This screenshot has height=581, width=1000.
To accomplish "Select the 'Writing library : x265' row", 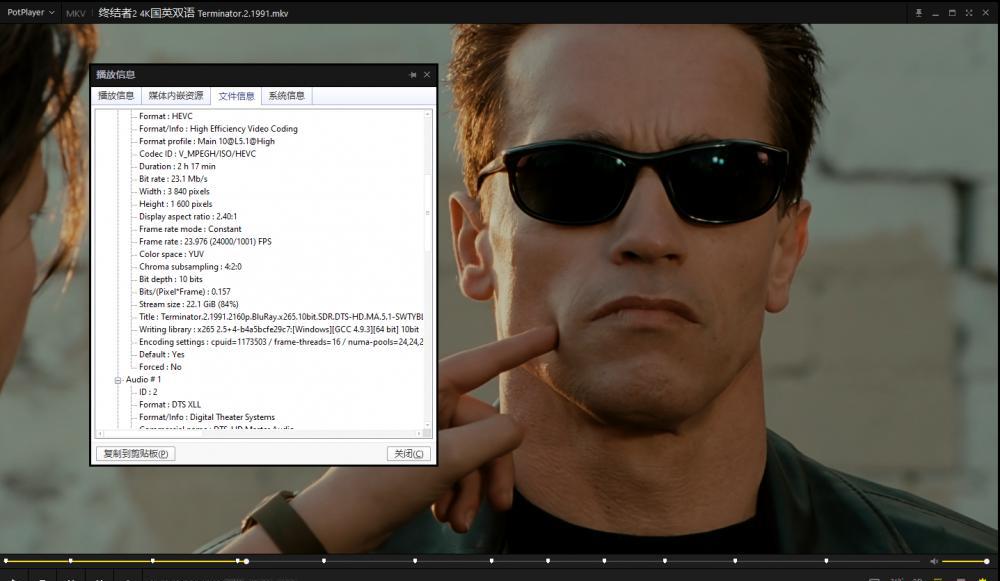I will tap(279, 330).
